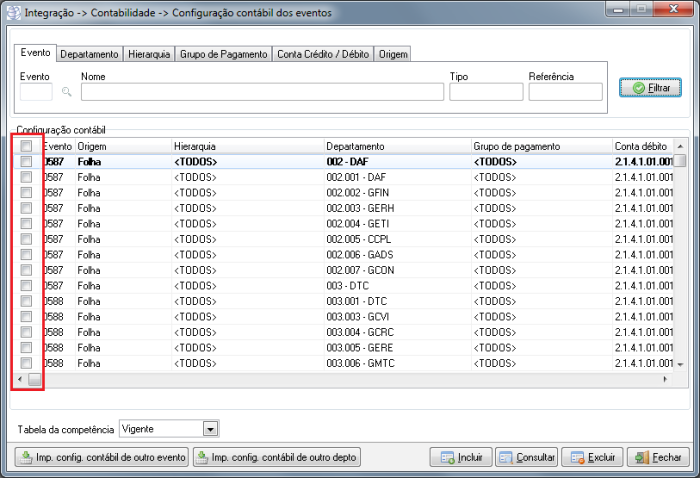Click the Incluir button

tap(461, 458)
